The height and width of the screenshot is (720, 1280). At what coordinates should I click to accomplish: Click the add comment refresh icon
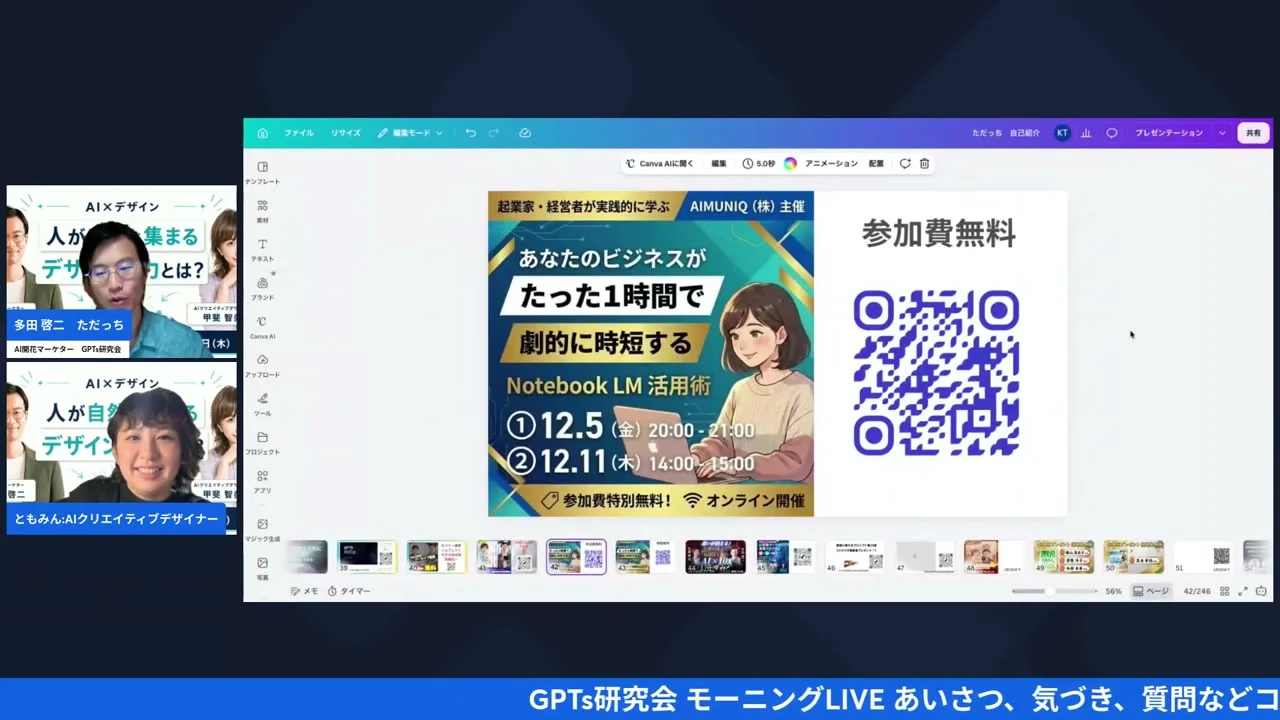tap(905, 163)
